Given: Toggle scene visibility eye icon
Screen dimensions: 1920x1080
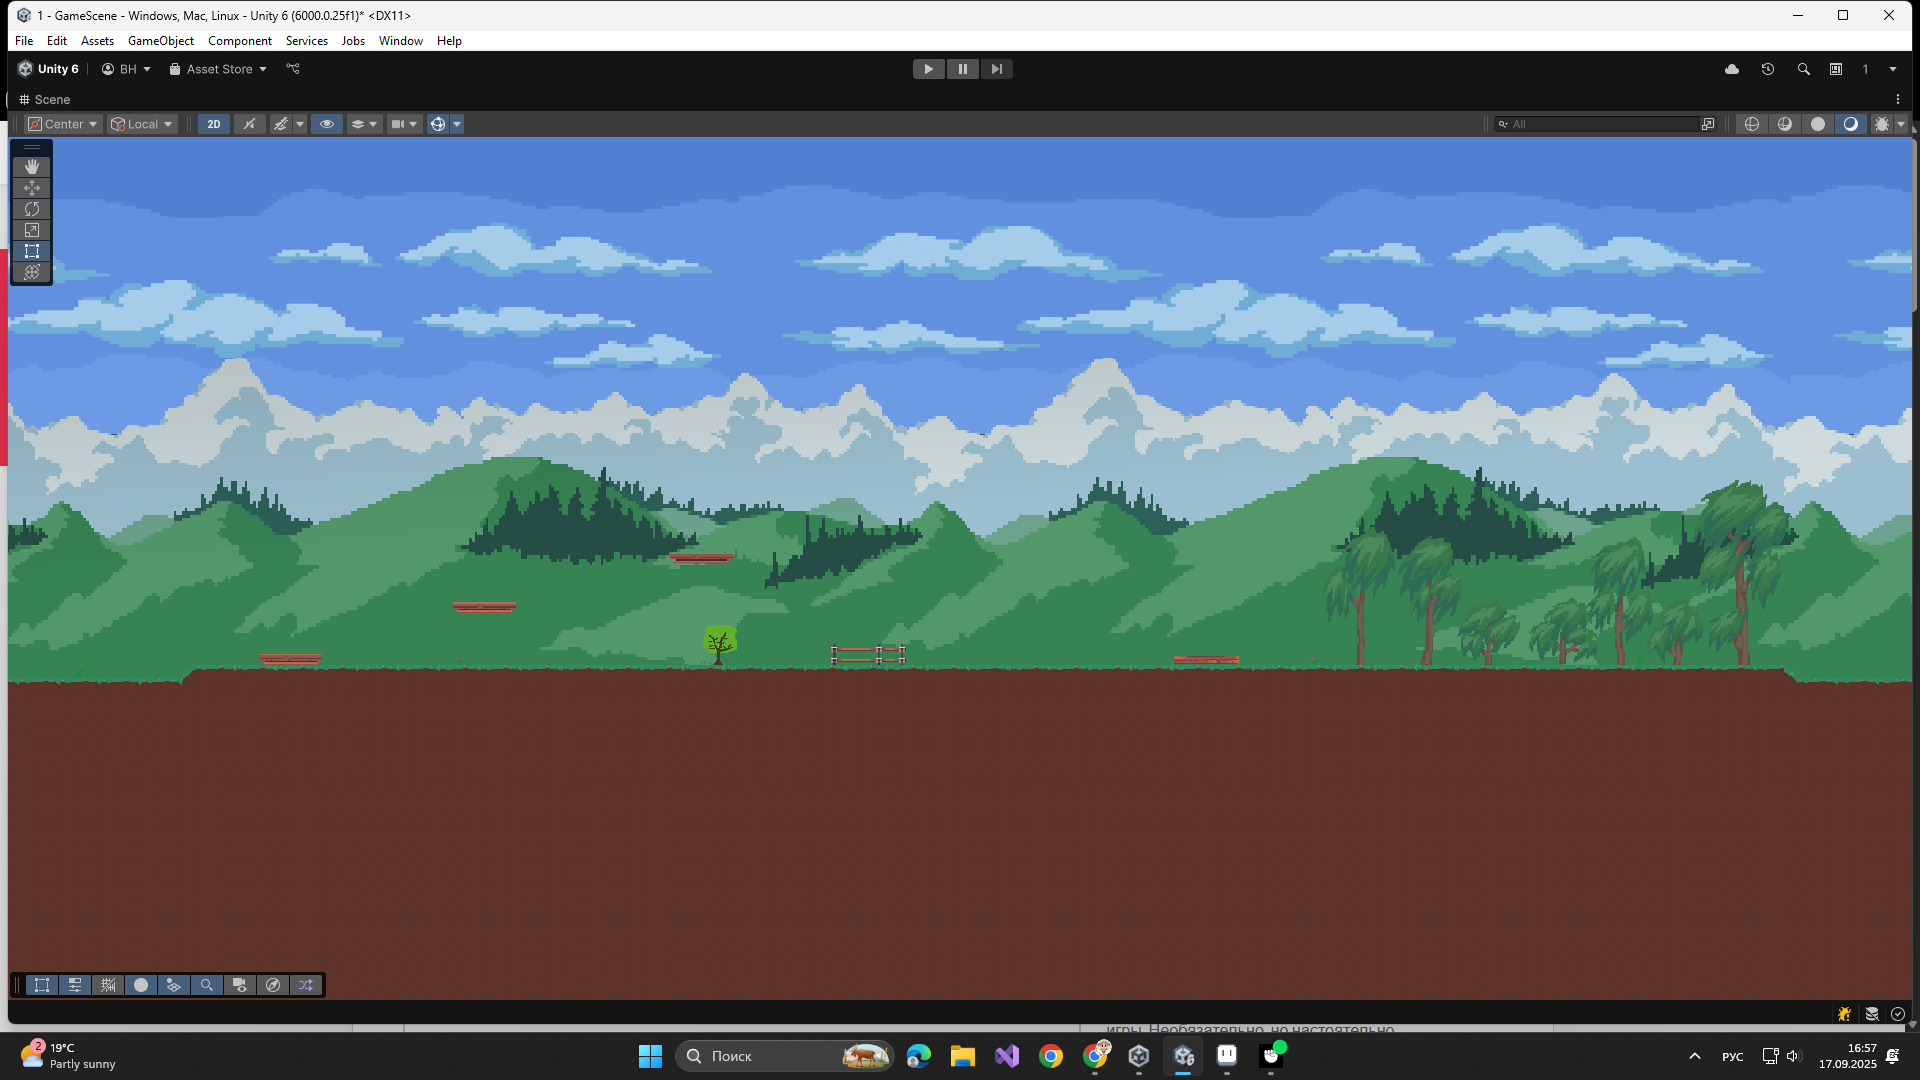Looking at the screenshot, I should (326, 124).
